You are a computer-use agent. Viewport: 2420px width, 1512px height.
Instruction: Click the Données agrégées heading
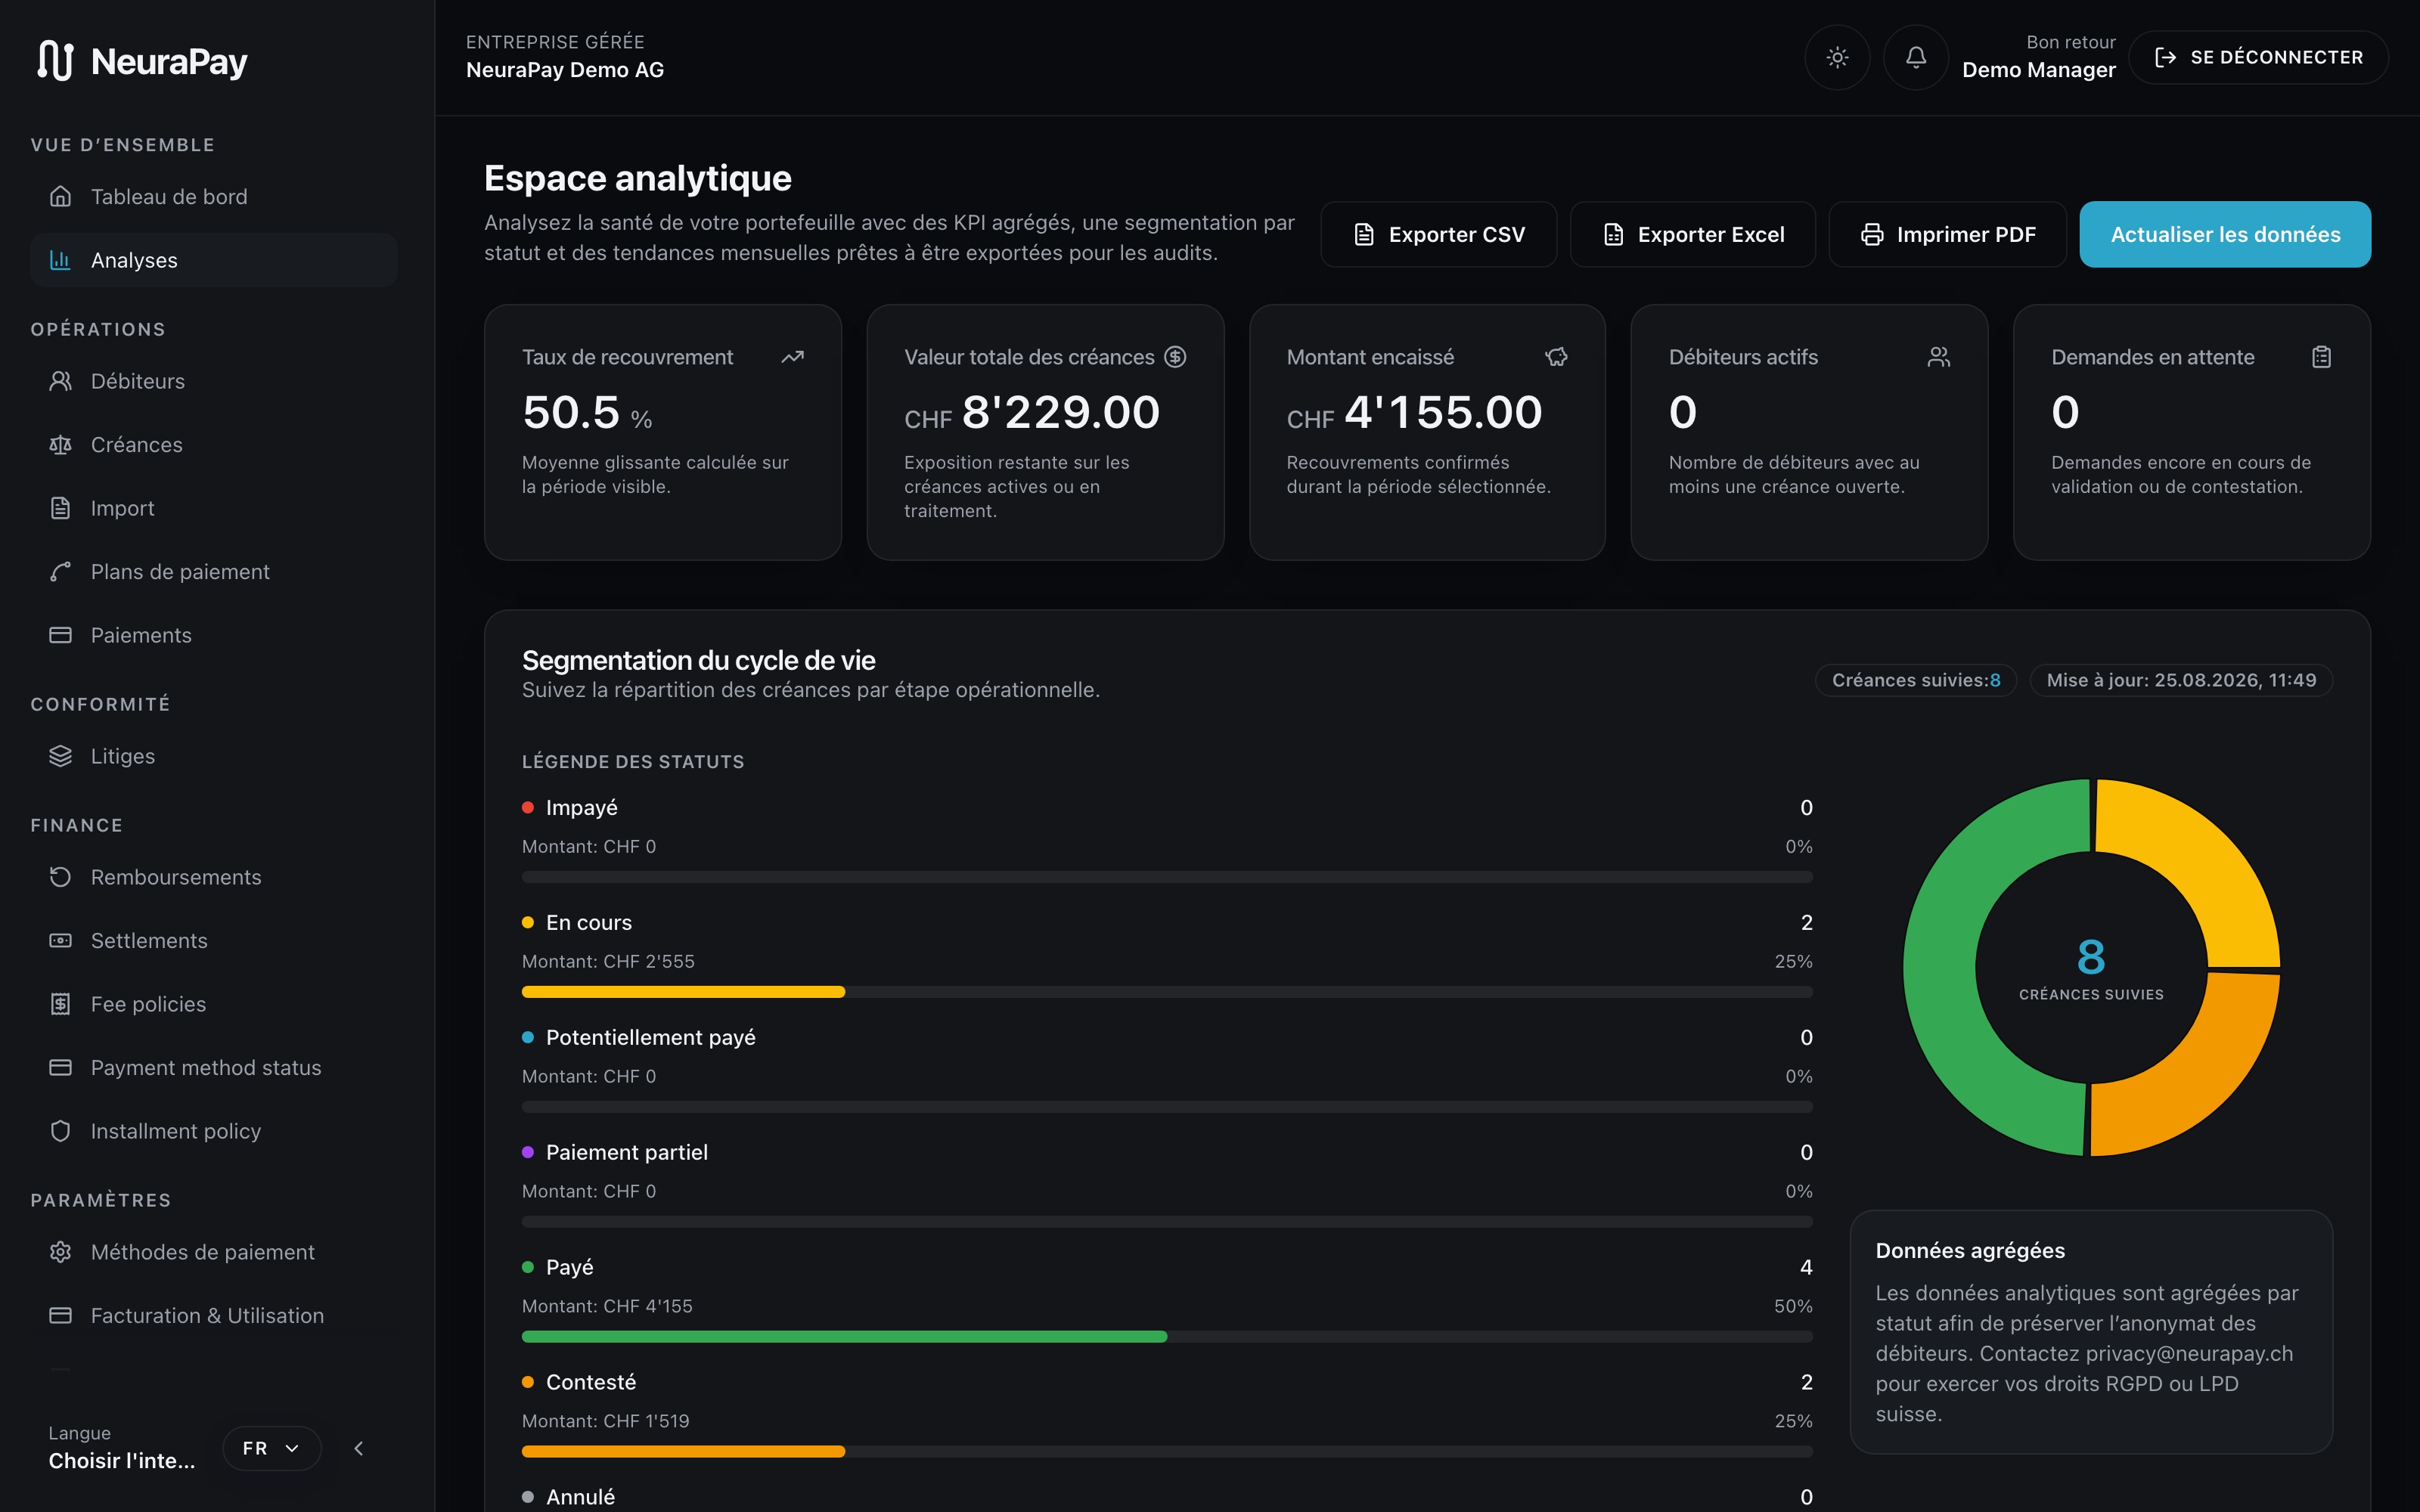pyautogui.click(x=1970, y=1251)
